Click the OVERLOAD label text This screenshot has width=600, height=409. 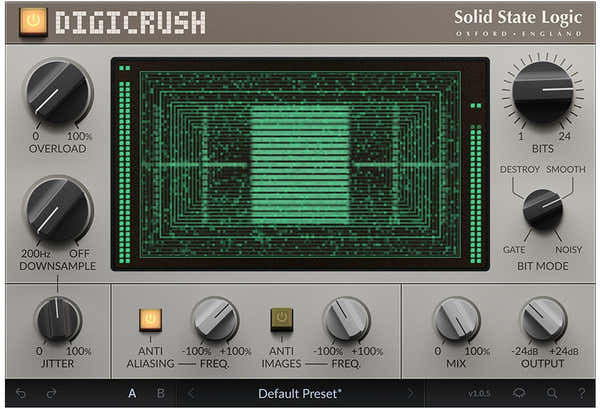(57, 149)
